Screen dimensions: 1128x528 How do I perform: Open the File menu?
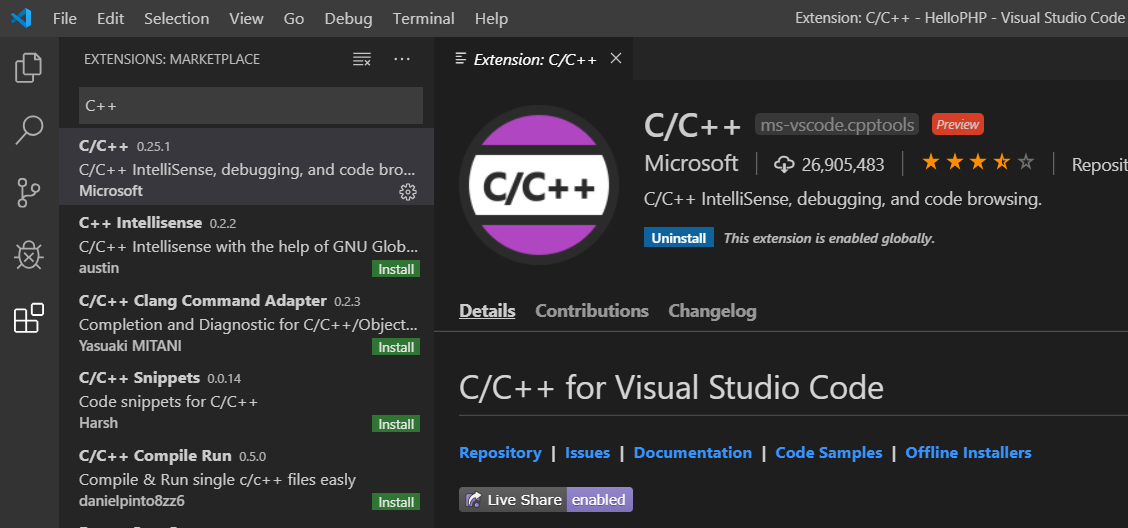coord(65,19)
